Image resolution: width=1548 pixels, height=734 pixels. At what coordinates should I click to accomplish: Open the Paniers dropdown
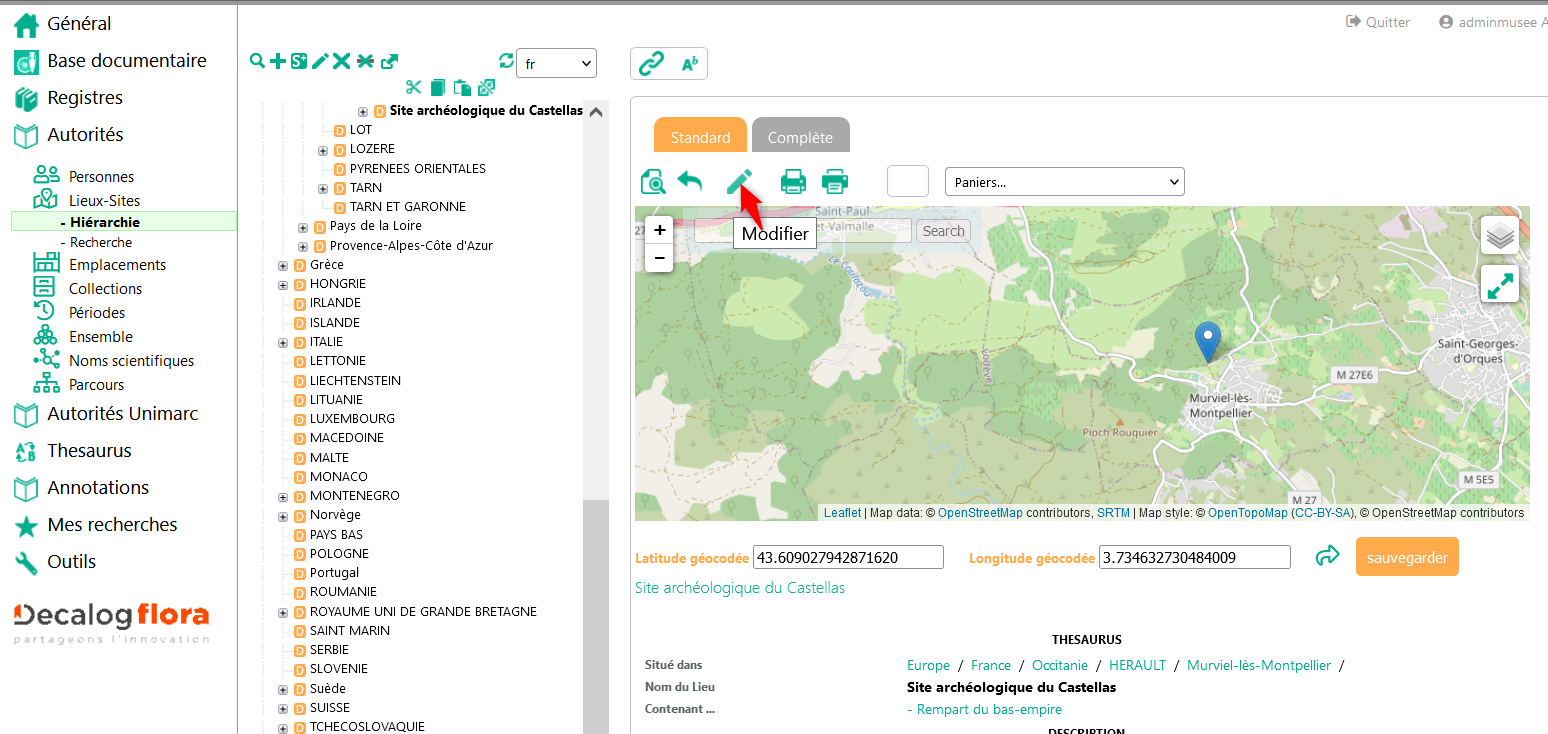click(x=1064, y=182)
